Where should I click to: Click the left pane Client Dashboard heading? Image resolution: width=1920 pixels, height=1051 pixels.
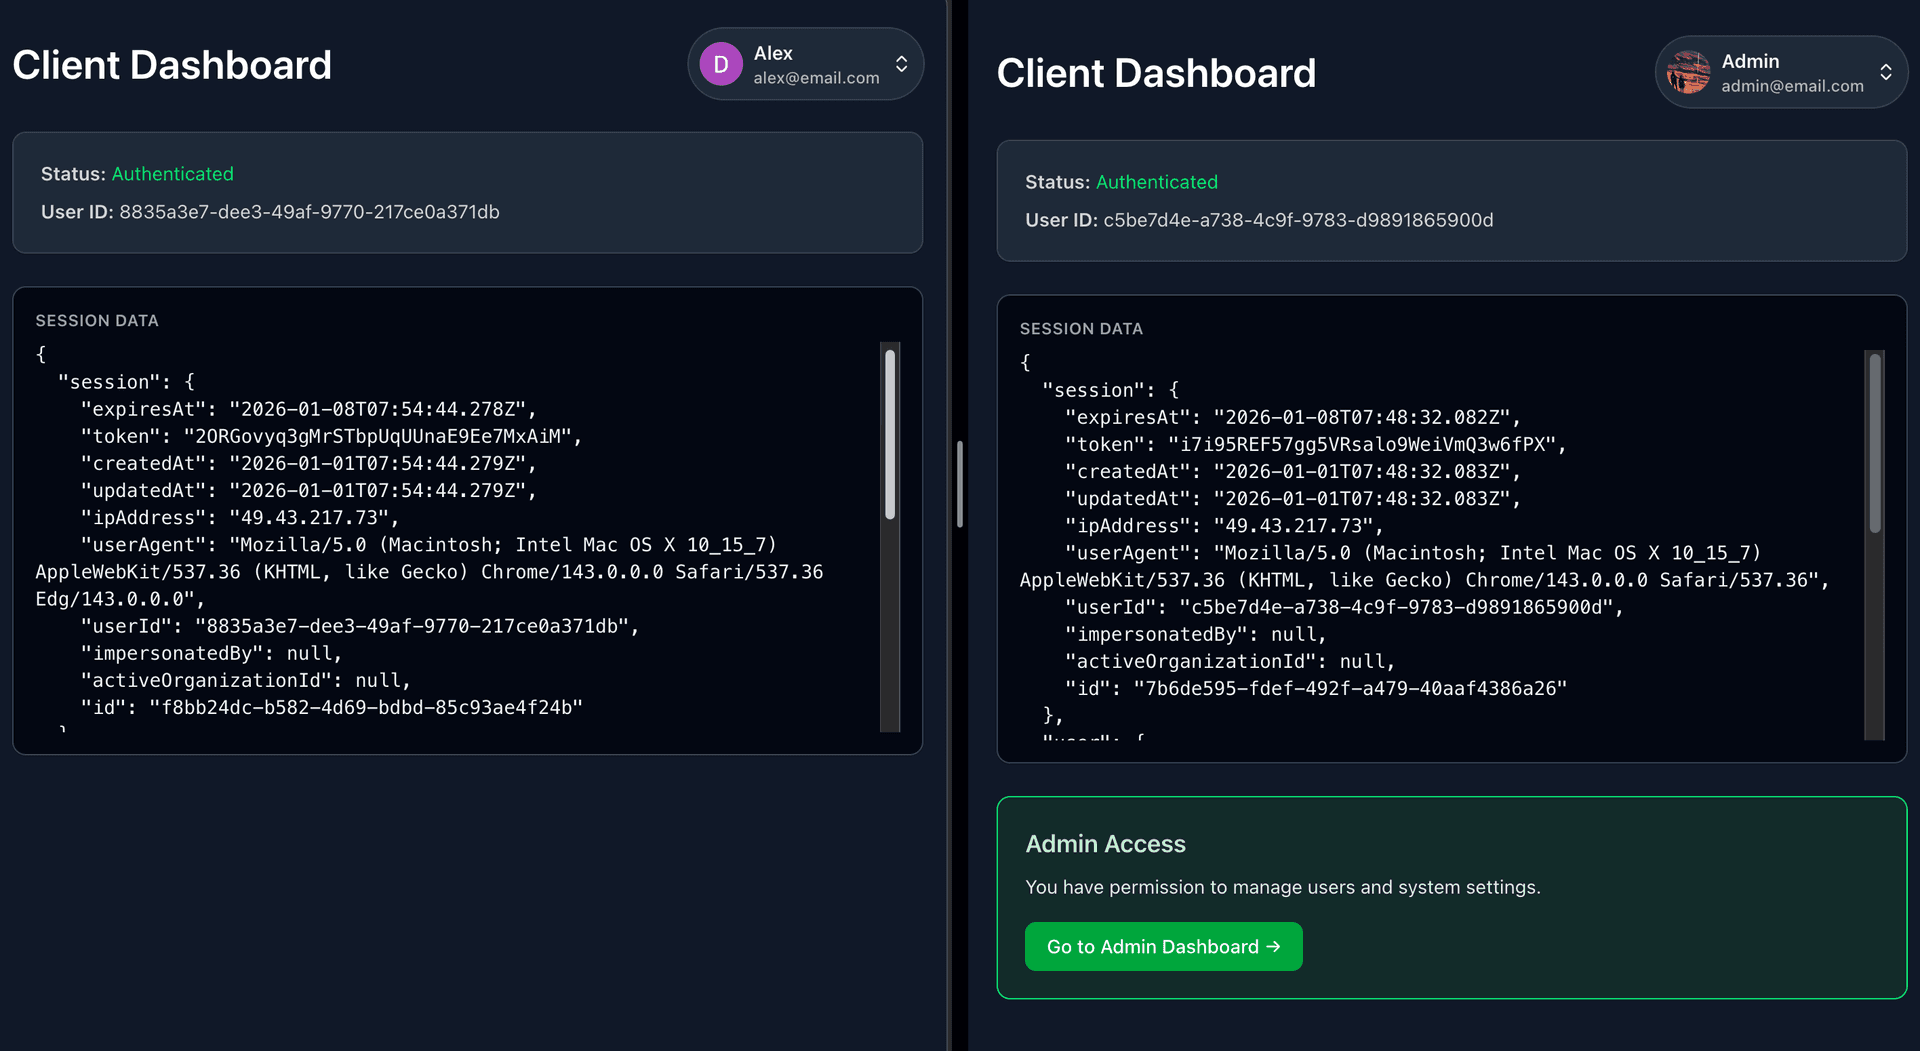tap(172, 66)
